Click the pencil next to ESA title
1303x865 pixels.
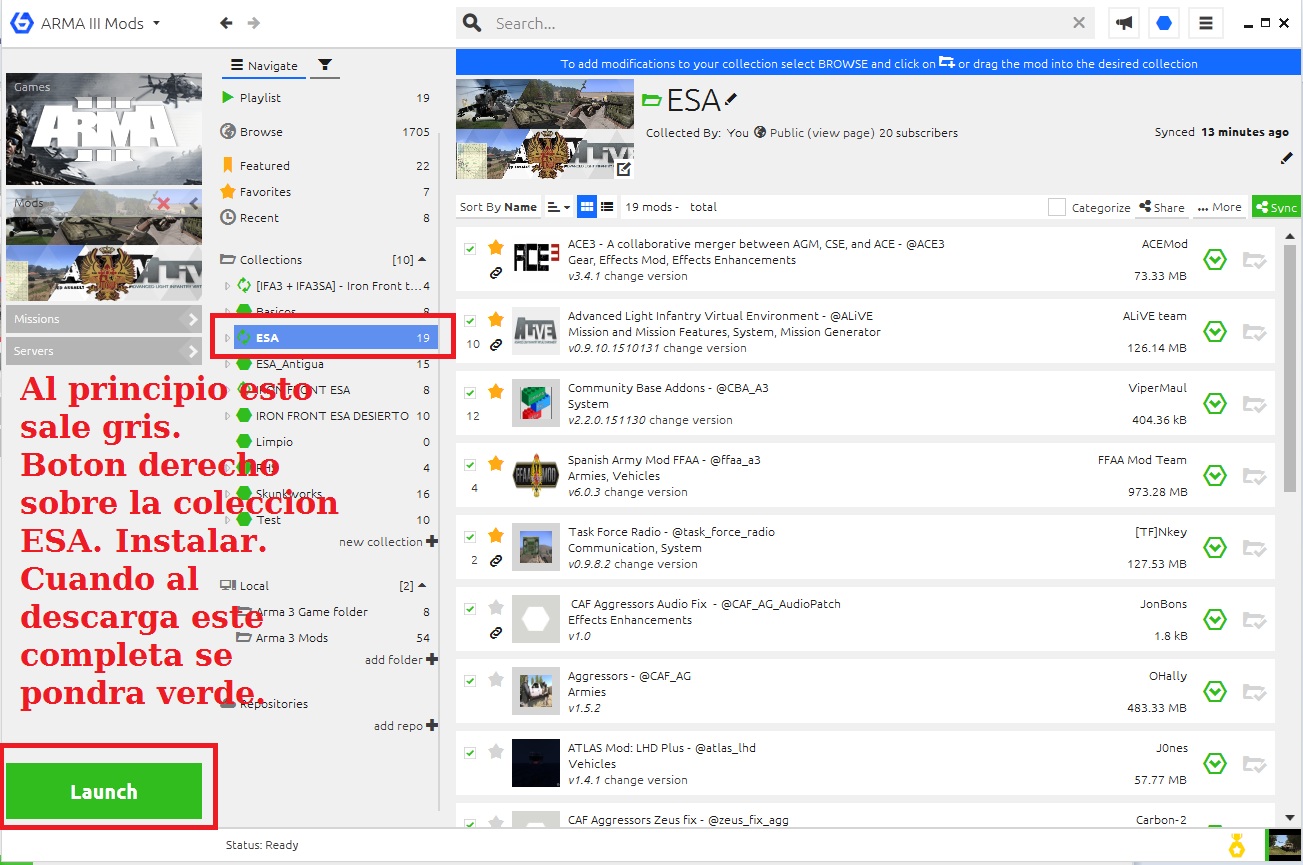click(732, 98)
